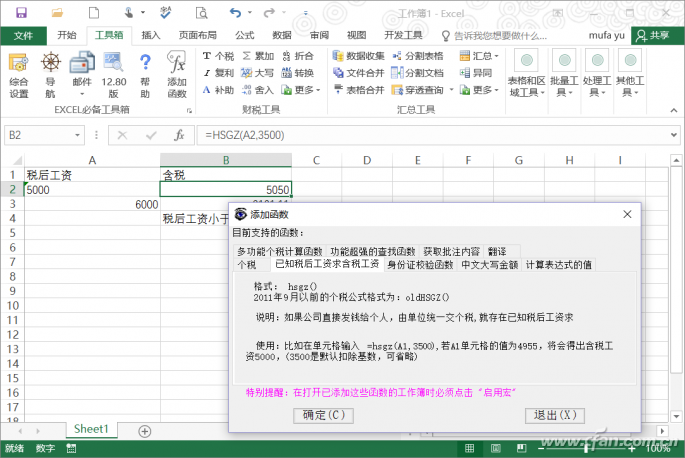Image resolution: width=685 pixels, height=458 pixels.
Task: Click 告诉我您想要做什么 search box
Action: click(495, 35)
